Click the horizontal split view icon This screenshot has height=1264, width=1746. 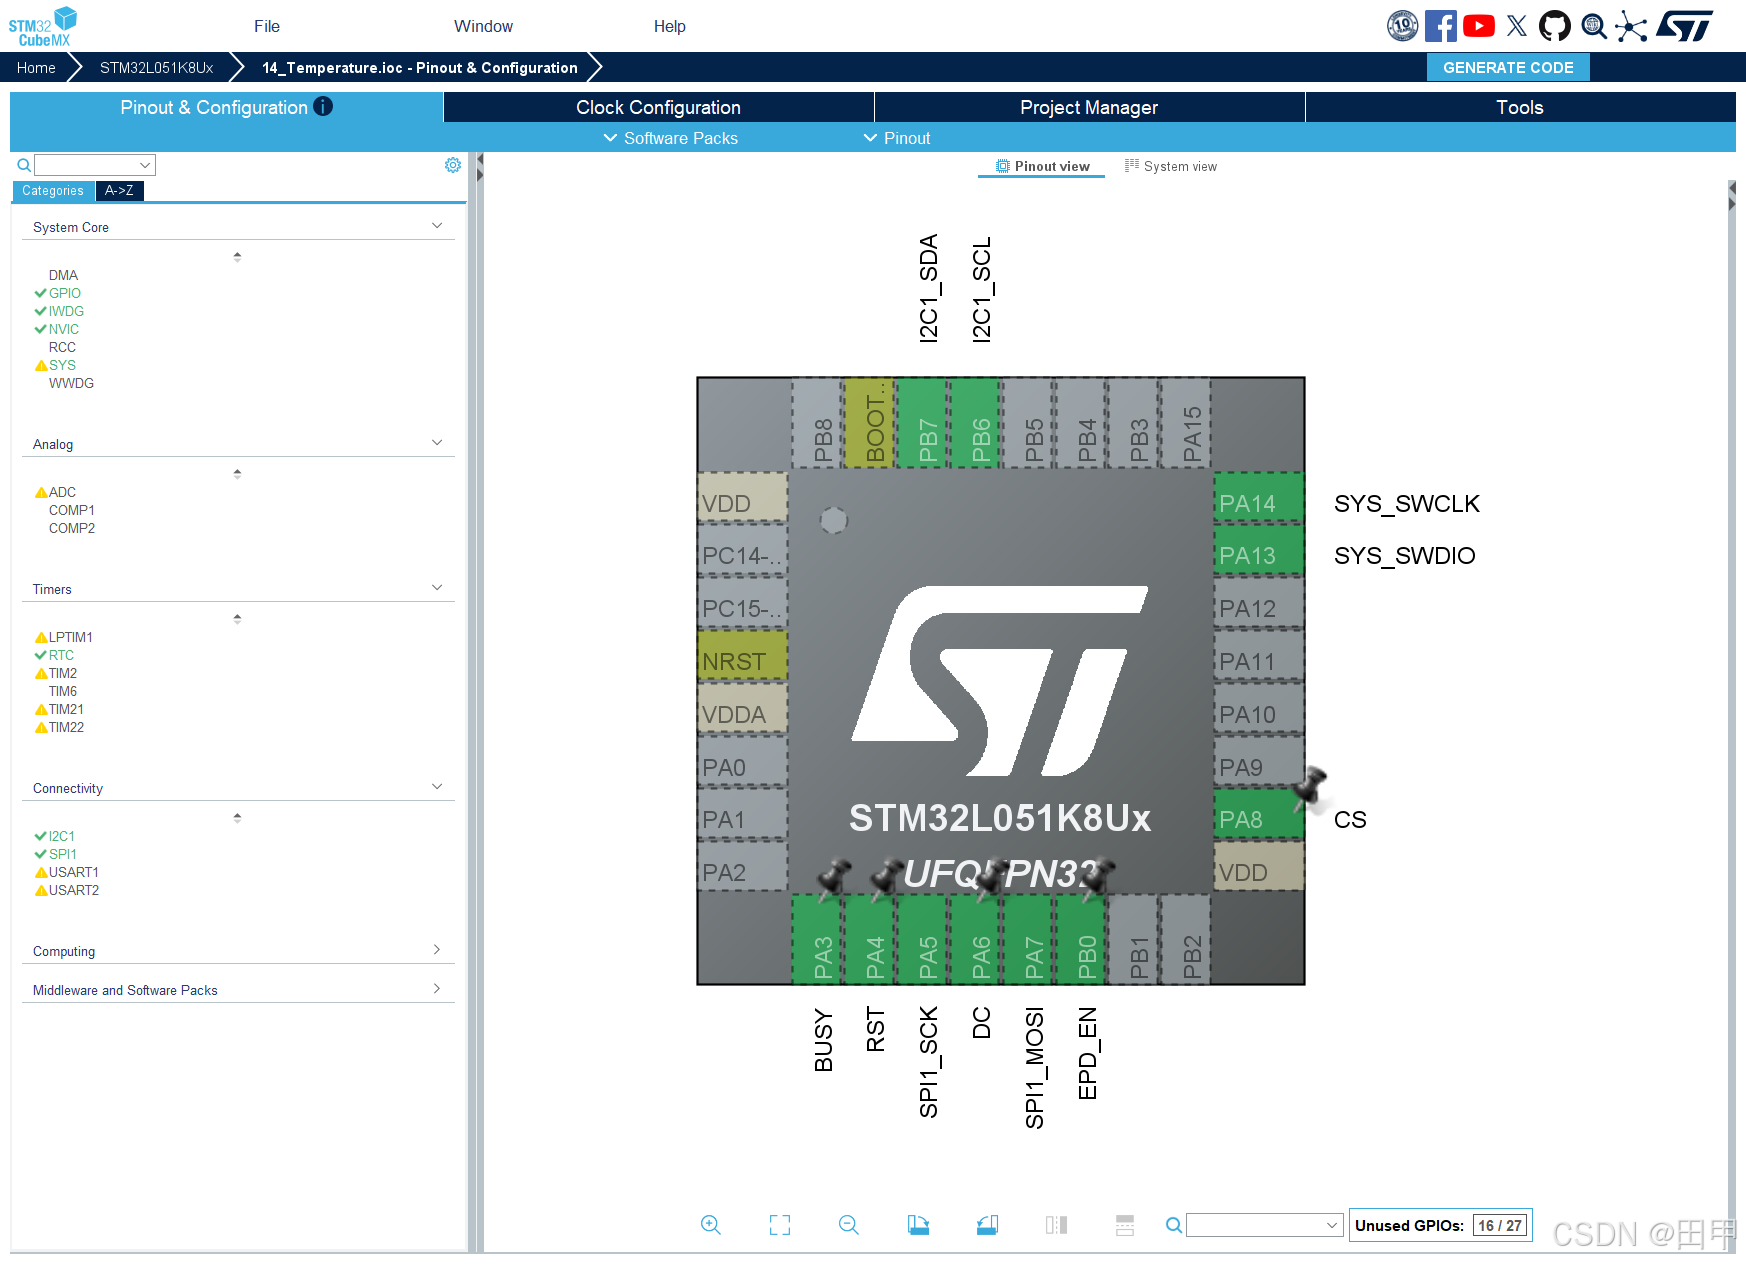click(1125, 1225)
